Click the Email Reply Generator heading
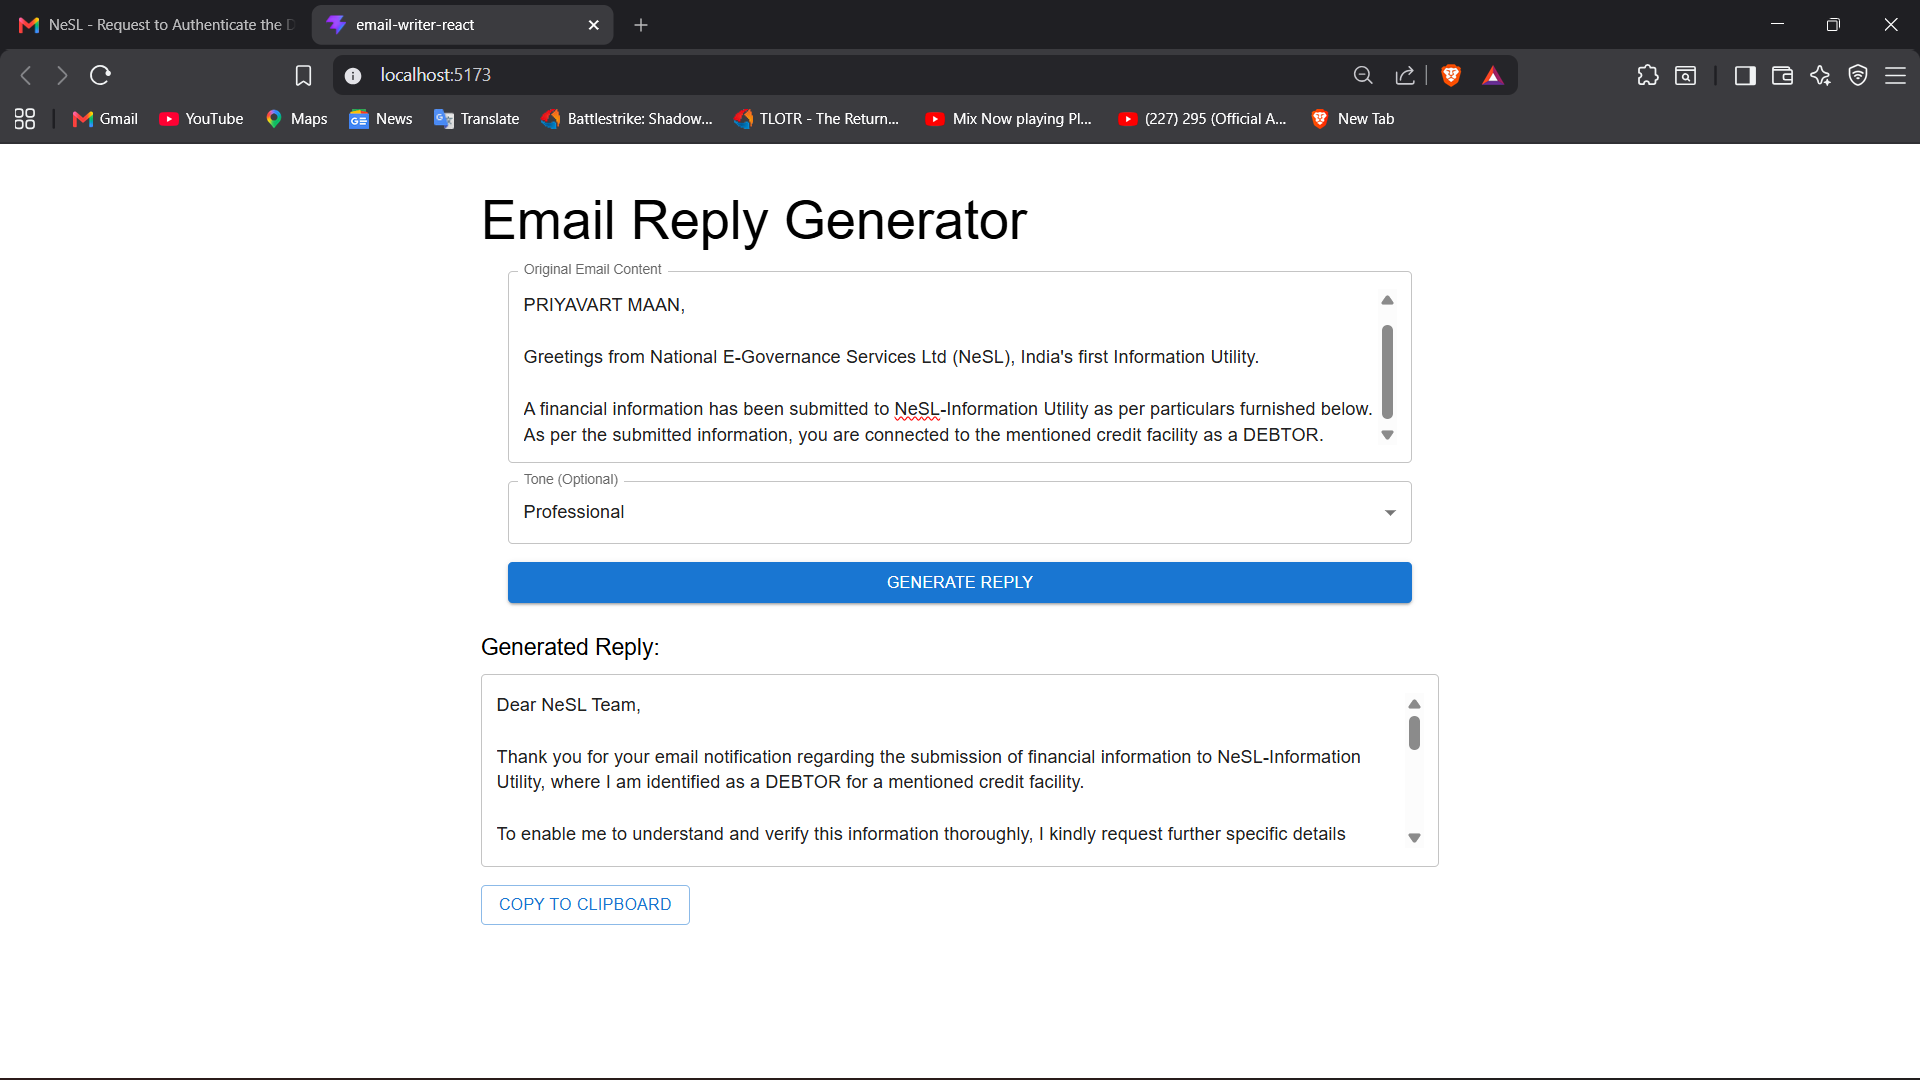This screenshot has height=1080, width=1920. 754,220
